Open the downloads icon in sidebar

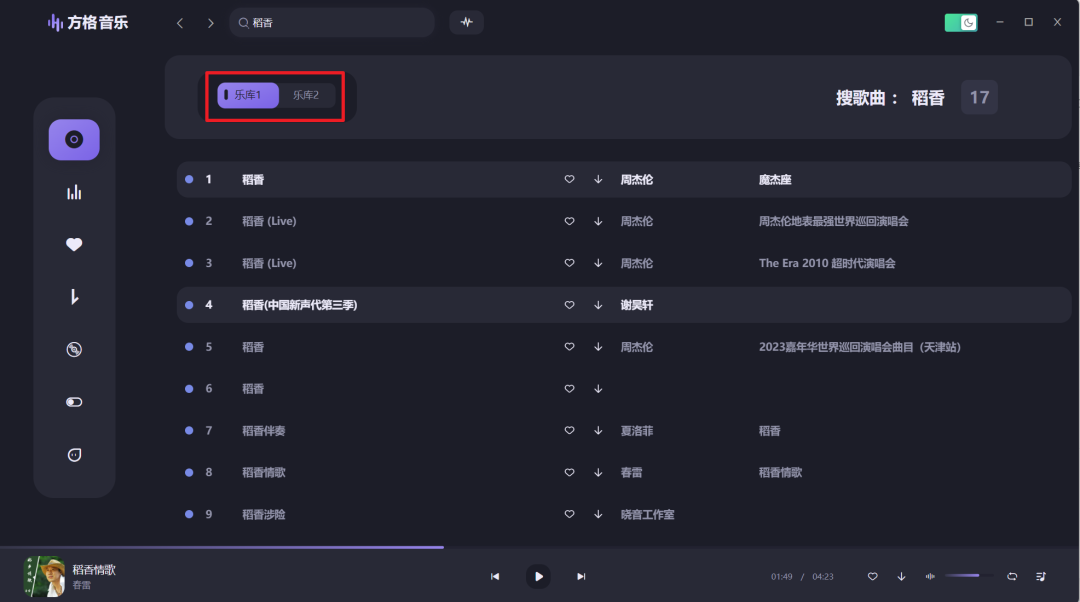pos(74,297)
